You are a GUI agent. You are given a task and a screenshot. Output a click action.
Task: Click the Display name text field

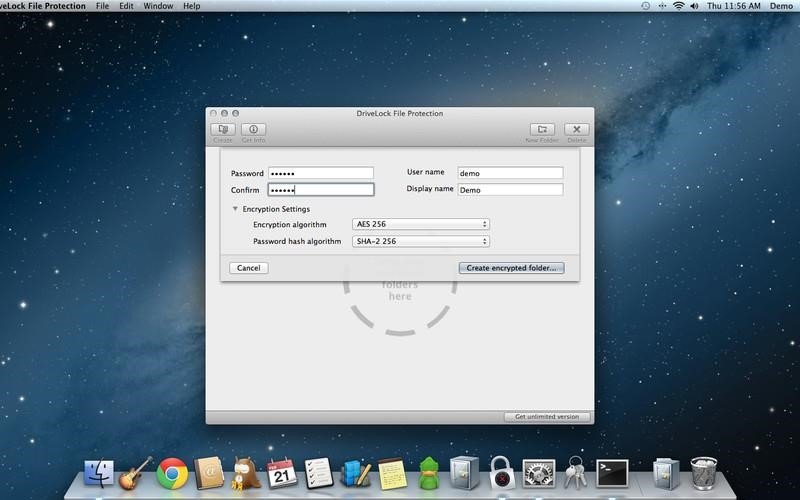[x=510, y=189]
